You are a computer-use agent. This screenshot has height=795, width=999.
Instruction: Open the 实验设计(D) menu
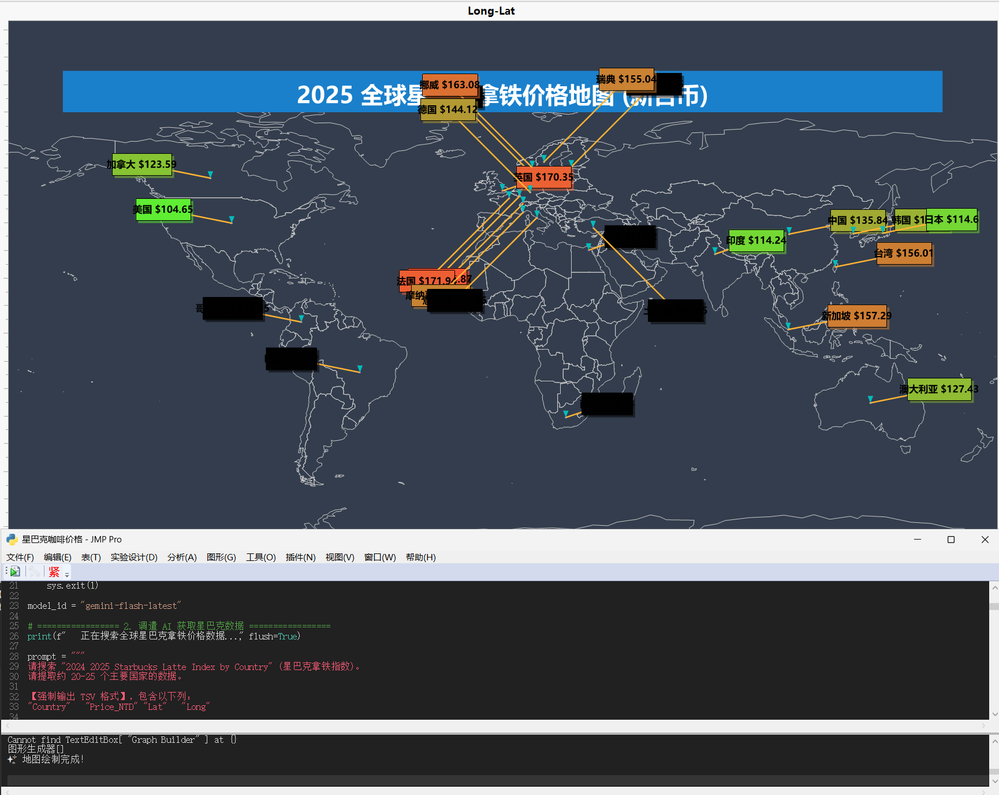click(134, 557)
